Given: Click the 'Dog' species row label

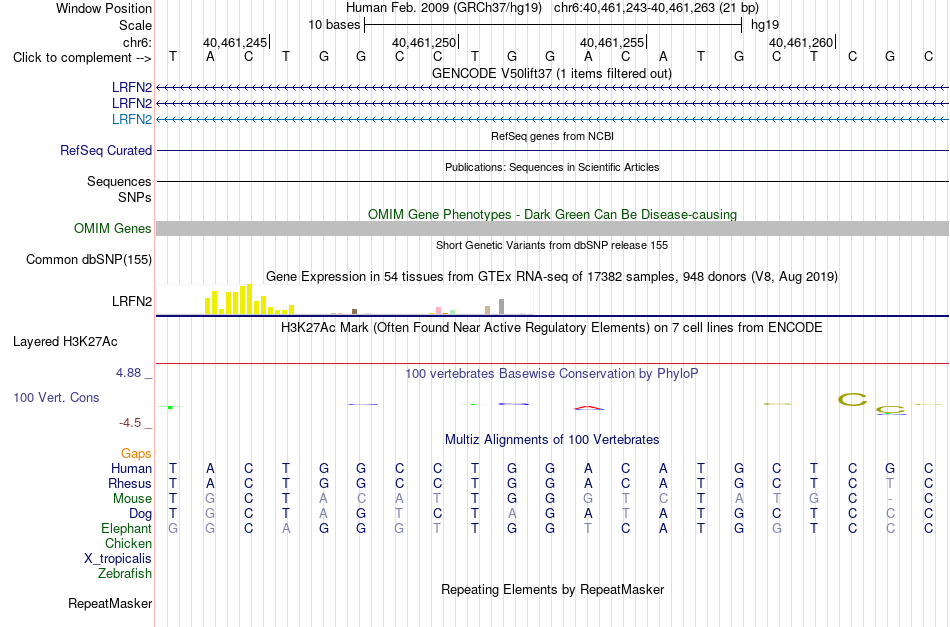Looking at the screenshot, I should pyautogui.click(x=140, y=514).
